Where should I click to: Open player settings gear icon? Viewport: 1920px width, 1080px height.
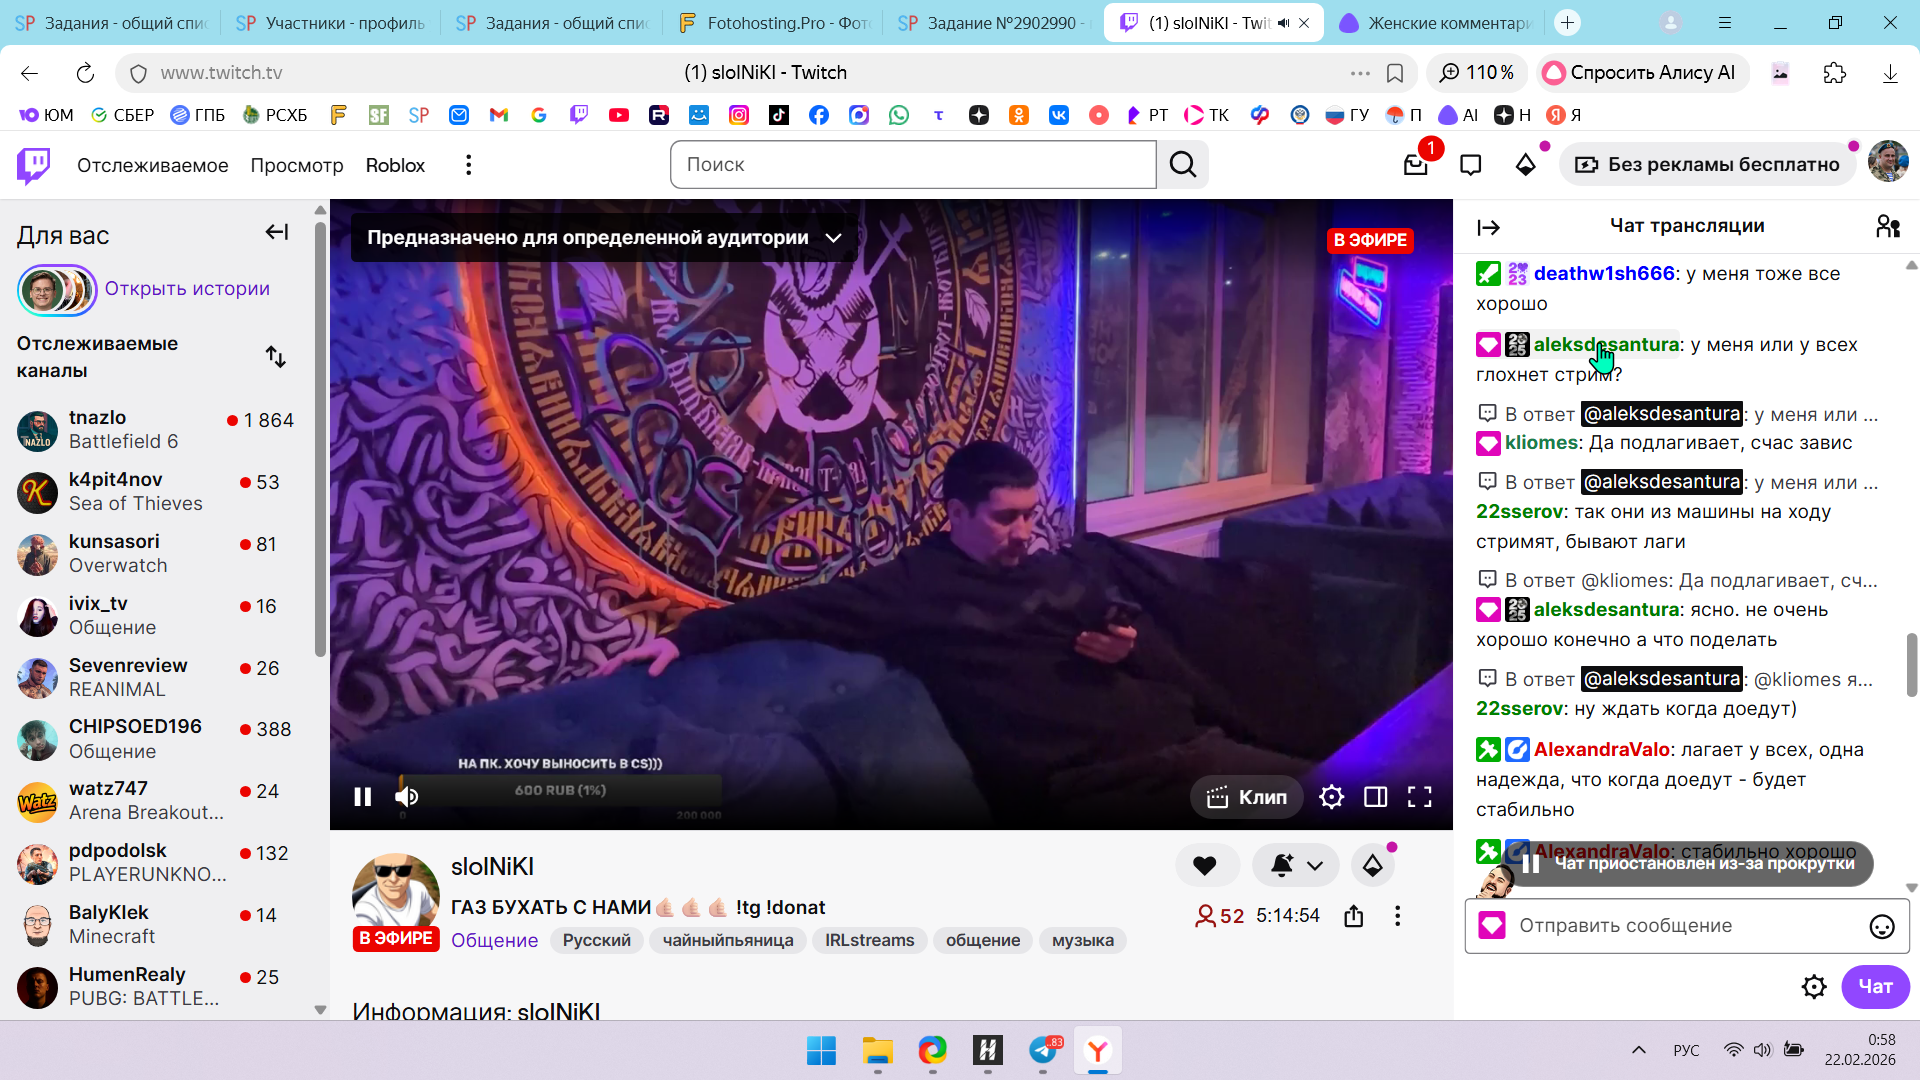click(x=1331, y=797)
